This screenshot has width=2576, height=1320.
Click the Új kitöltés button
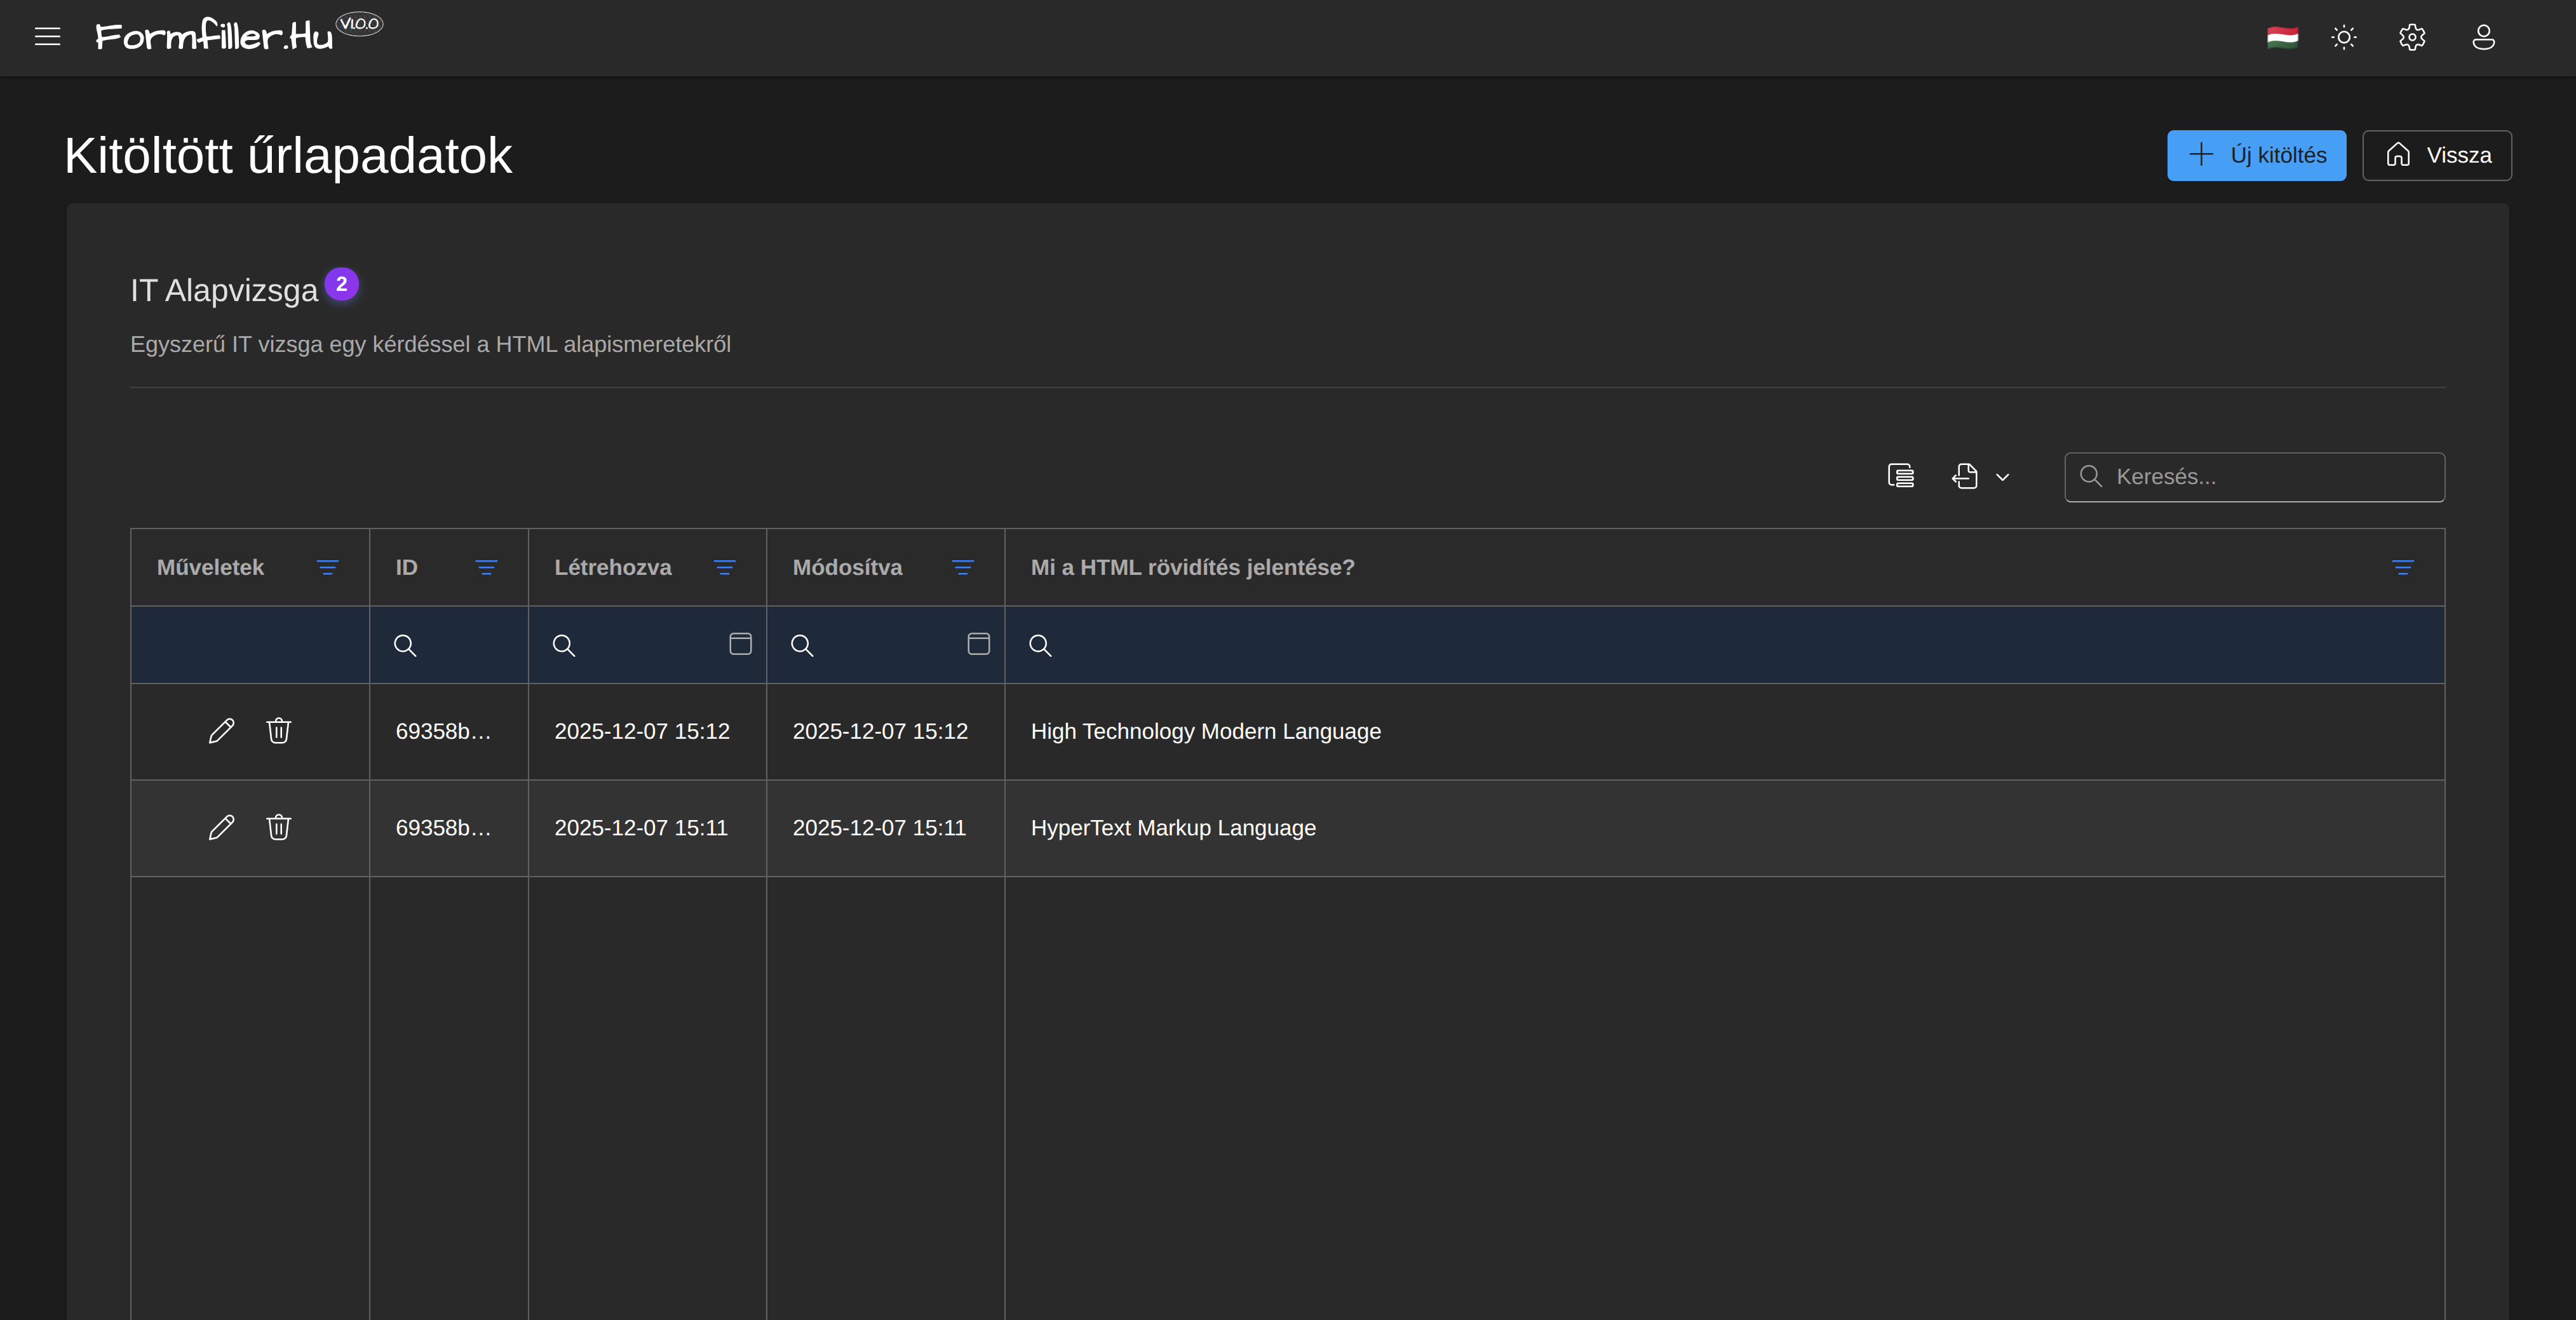pos(2256,155)
